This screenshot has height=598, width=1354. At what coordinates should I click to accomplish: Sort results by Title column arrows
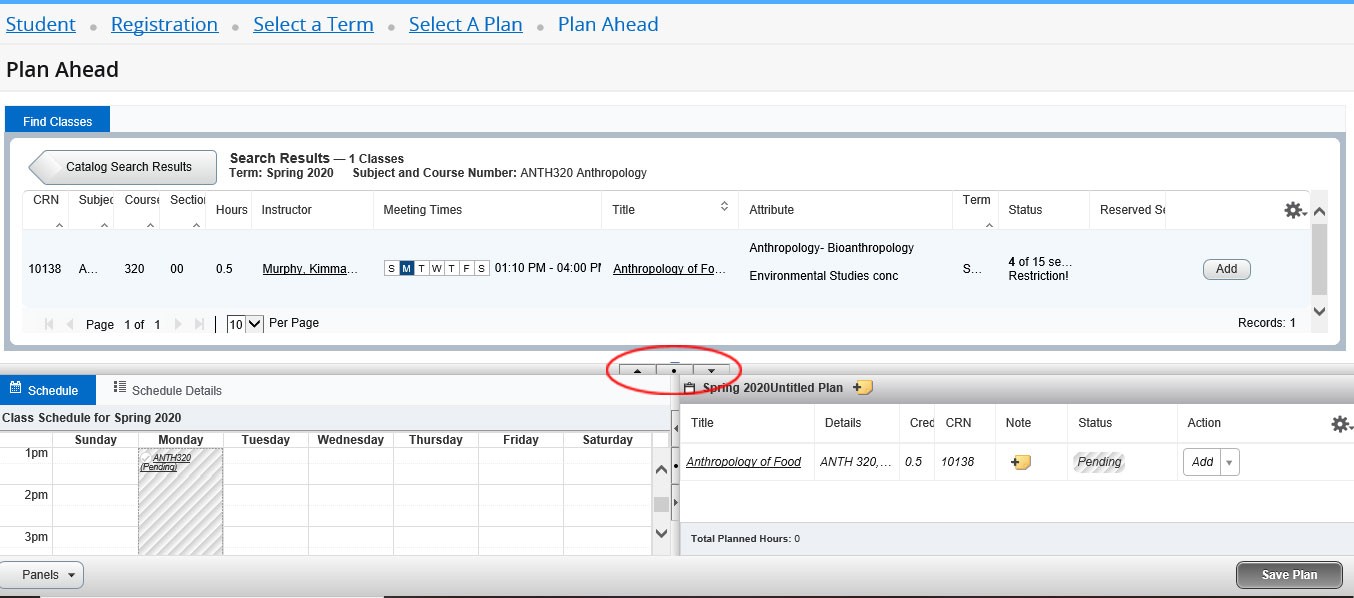724,206
